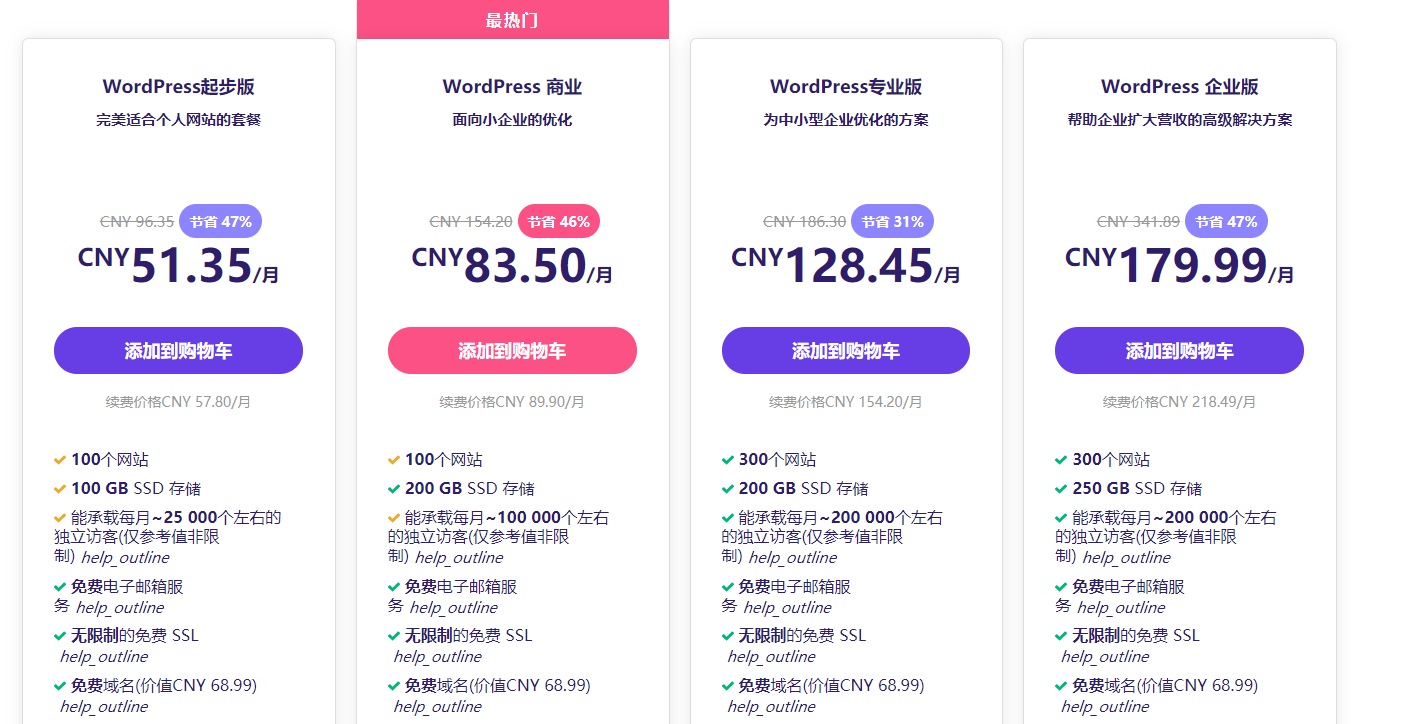Click the CNY83.50 monthly price
Viewport: 1422px width, 724px height.
coord(512,266)
